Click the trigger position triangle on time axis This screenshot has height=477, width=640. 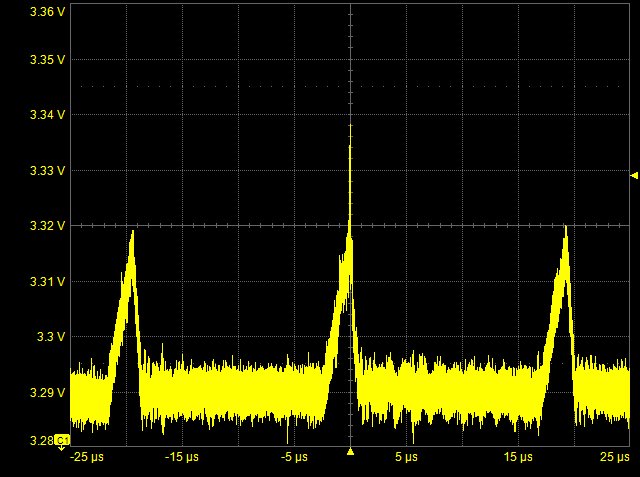[350, 453]
